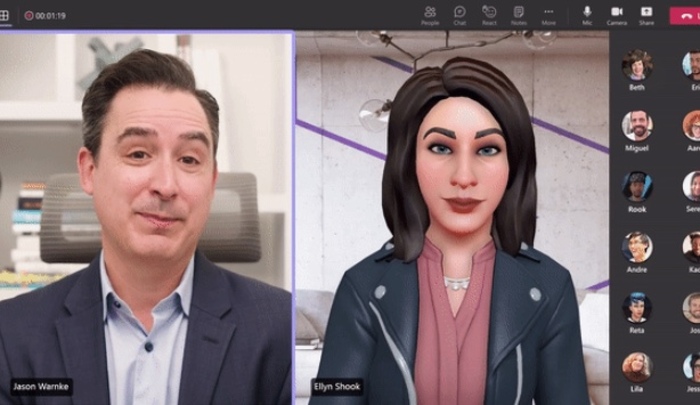Open the meeting Notes
Viewport: 700px width, 405px height.
(x=519, y=16)
